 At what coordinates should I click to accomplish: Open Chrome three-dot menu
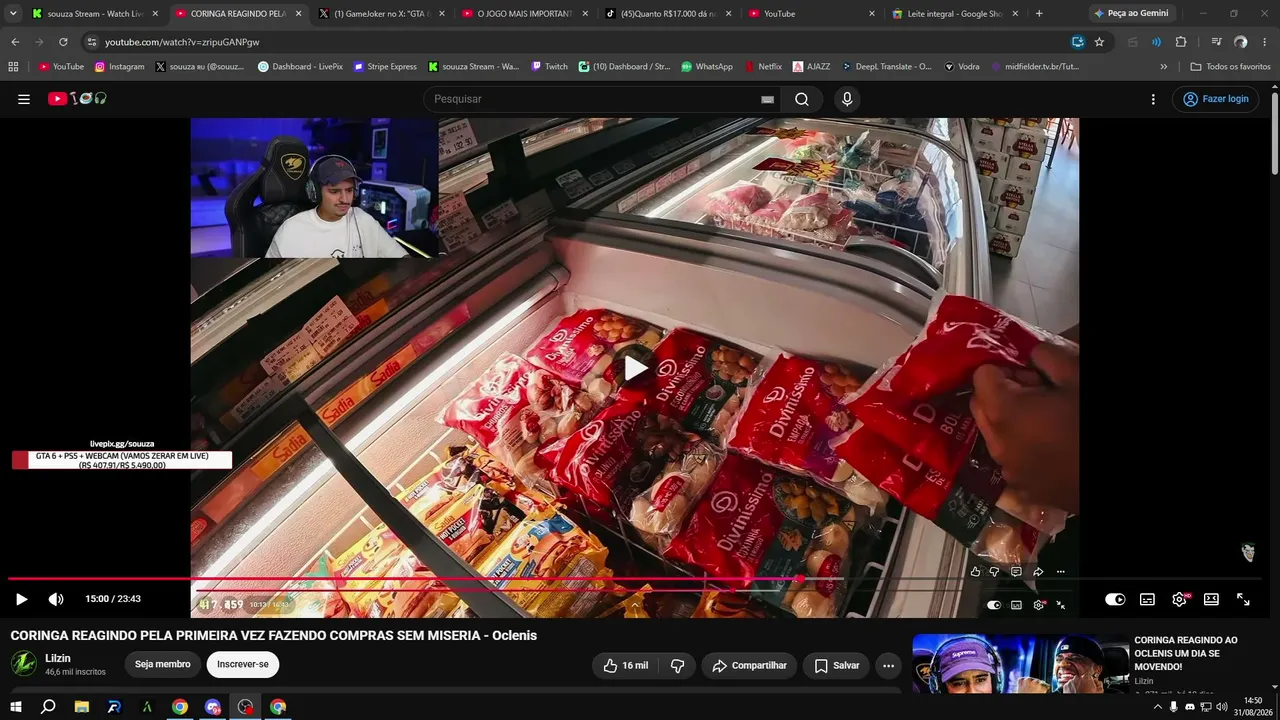tap(1264, 42)
